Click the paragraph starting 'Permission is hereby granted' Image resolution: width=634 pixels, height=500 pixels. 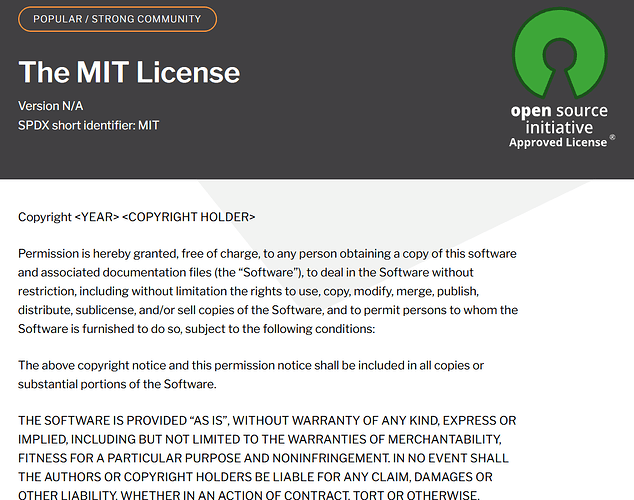(x=268, y=291)
